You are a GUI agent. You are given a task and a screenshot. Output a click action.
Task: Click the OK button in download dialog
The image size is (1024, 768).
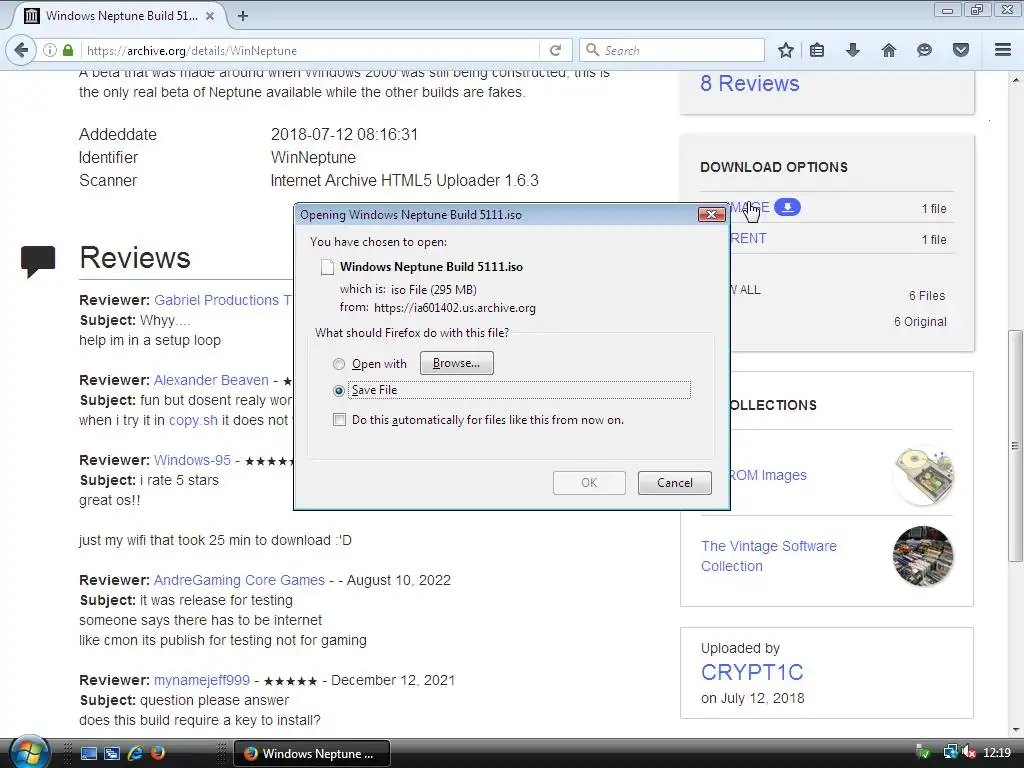[589, 483]
